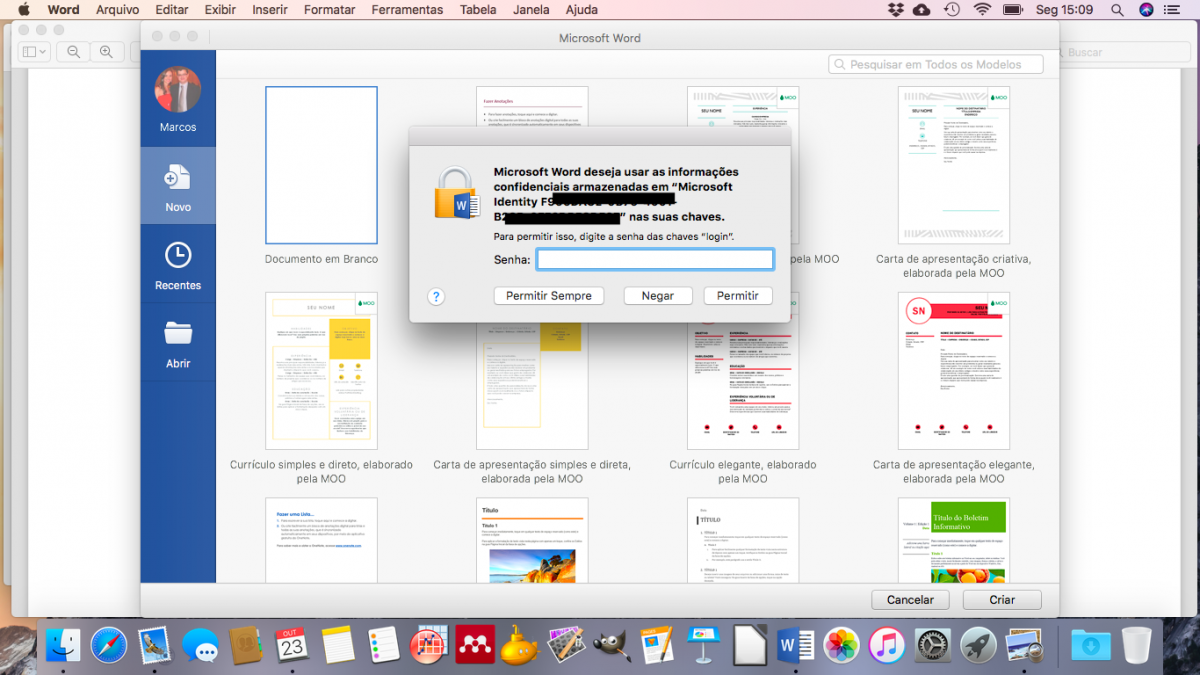Open Notes app in the dock
Viewport: 1200px width, 675px height.
coord(338,645)
